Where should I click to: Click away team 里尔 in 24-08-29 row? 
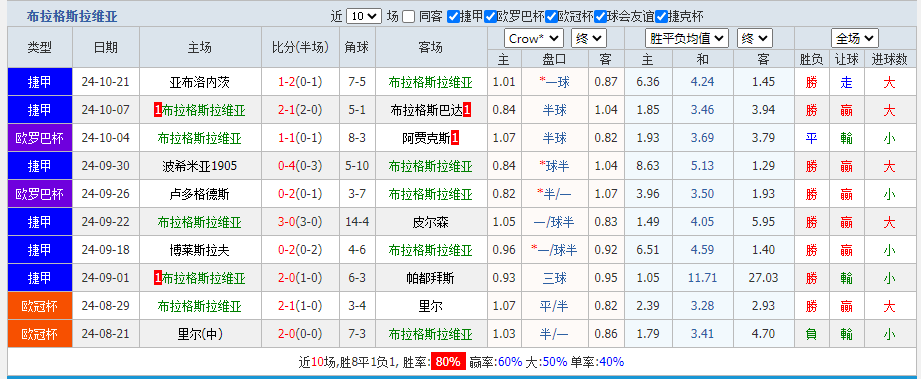pos(431,306)
